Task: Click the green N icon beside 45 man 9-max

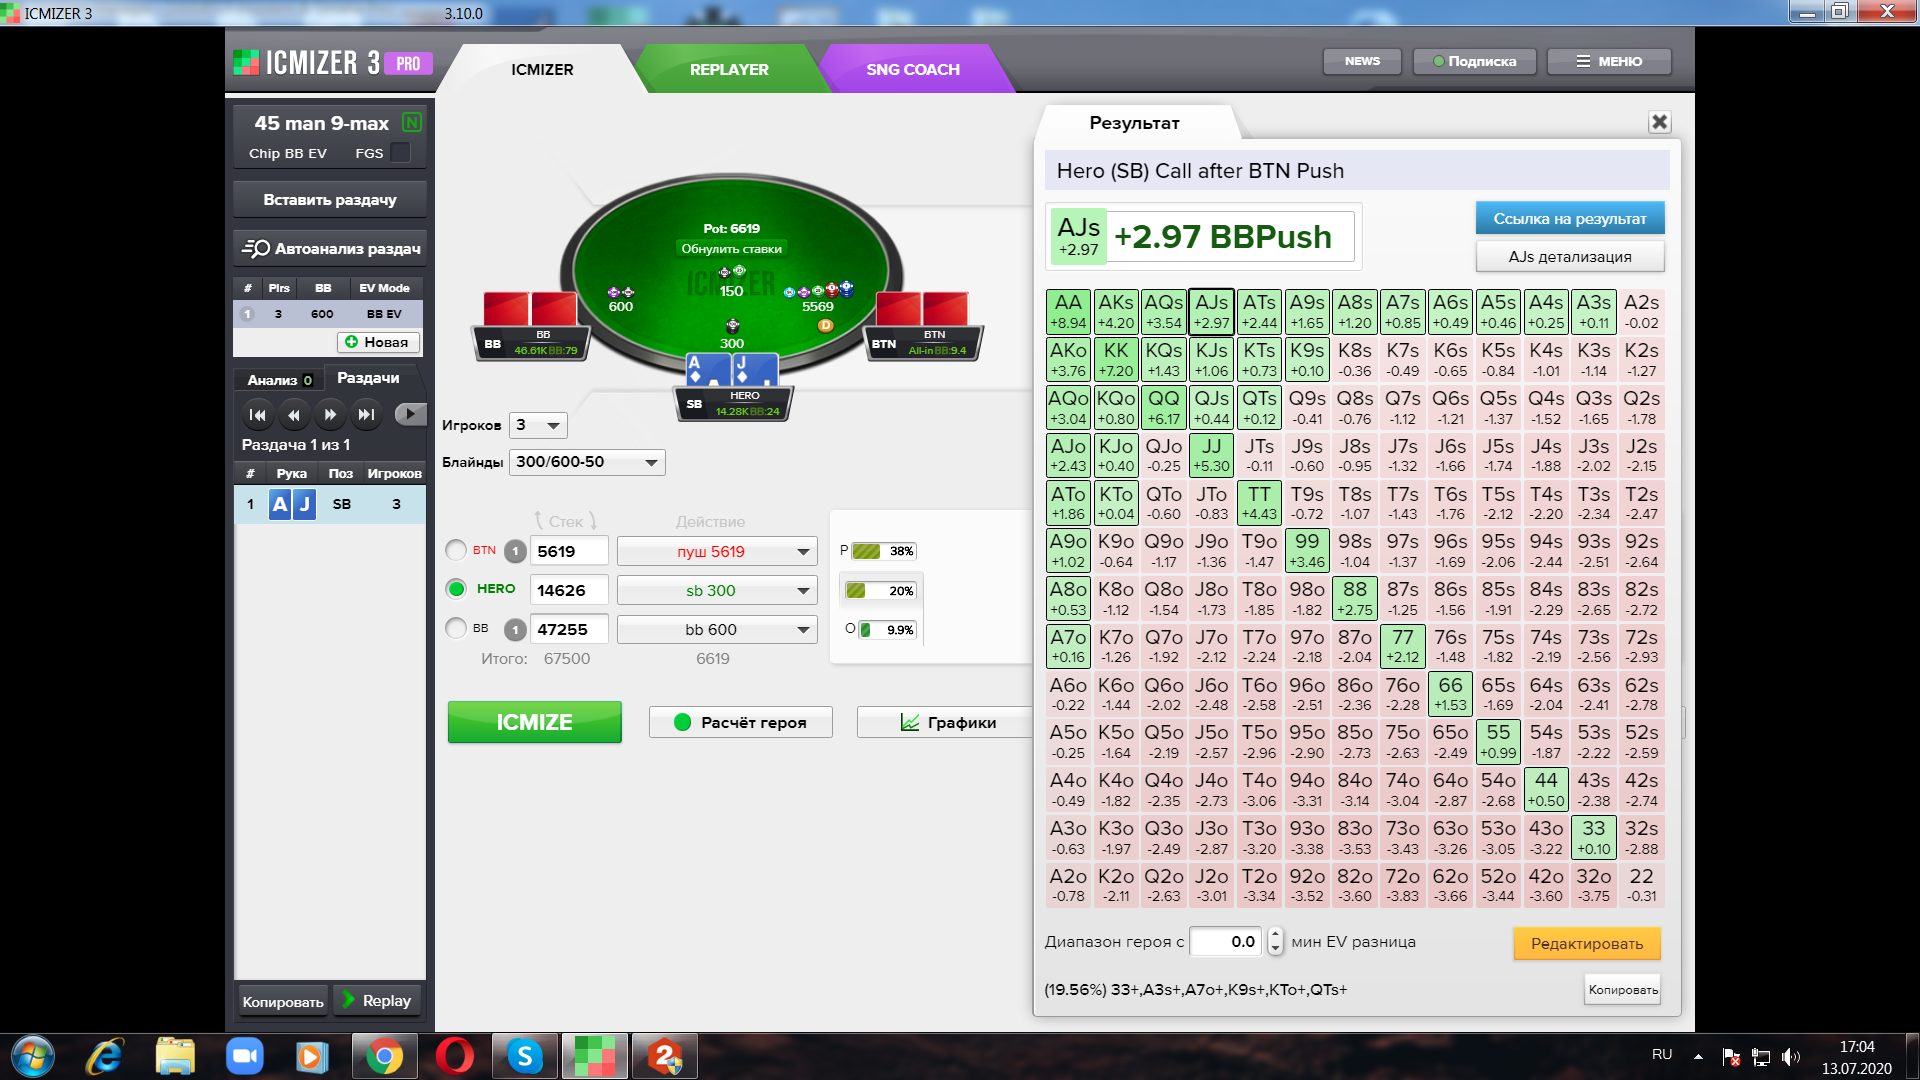Action: [411, 122]
